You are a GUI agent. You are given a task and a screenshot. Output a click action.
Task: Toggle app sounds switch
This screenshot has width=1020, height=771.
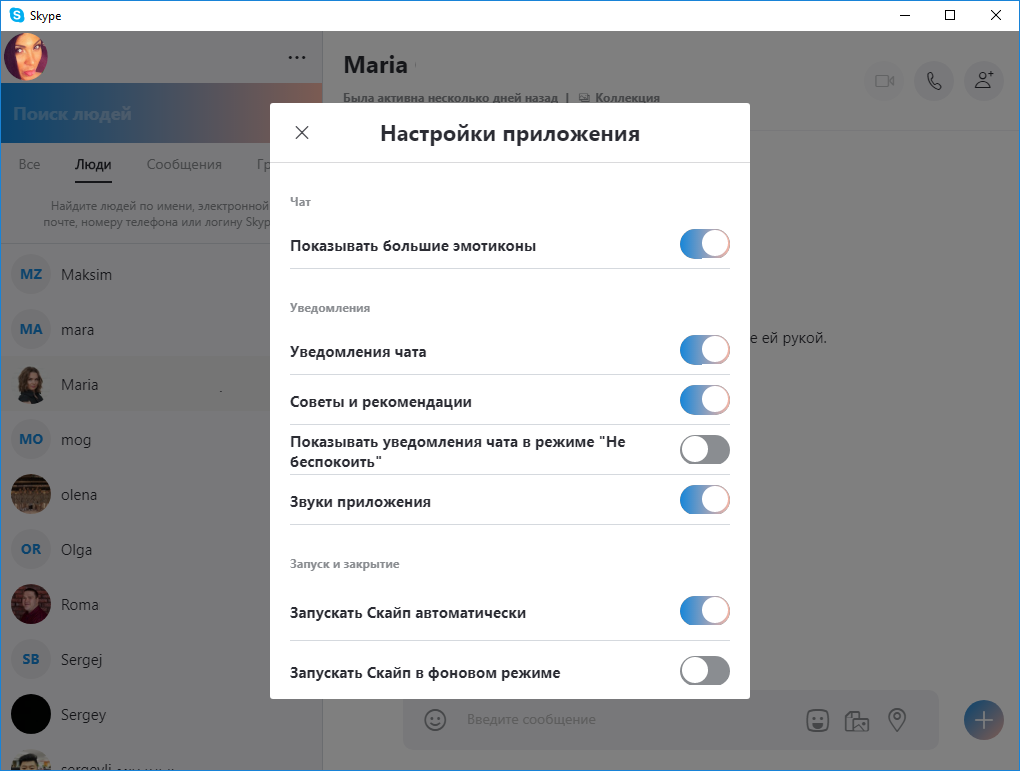coord(705,500)
